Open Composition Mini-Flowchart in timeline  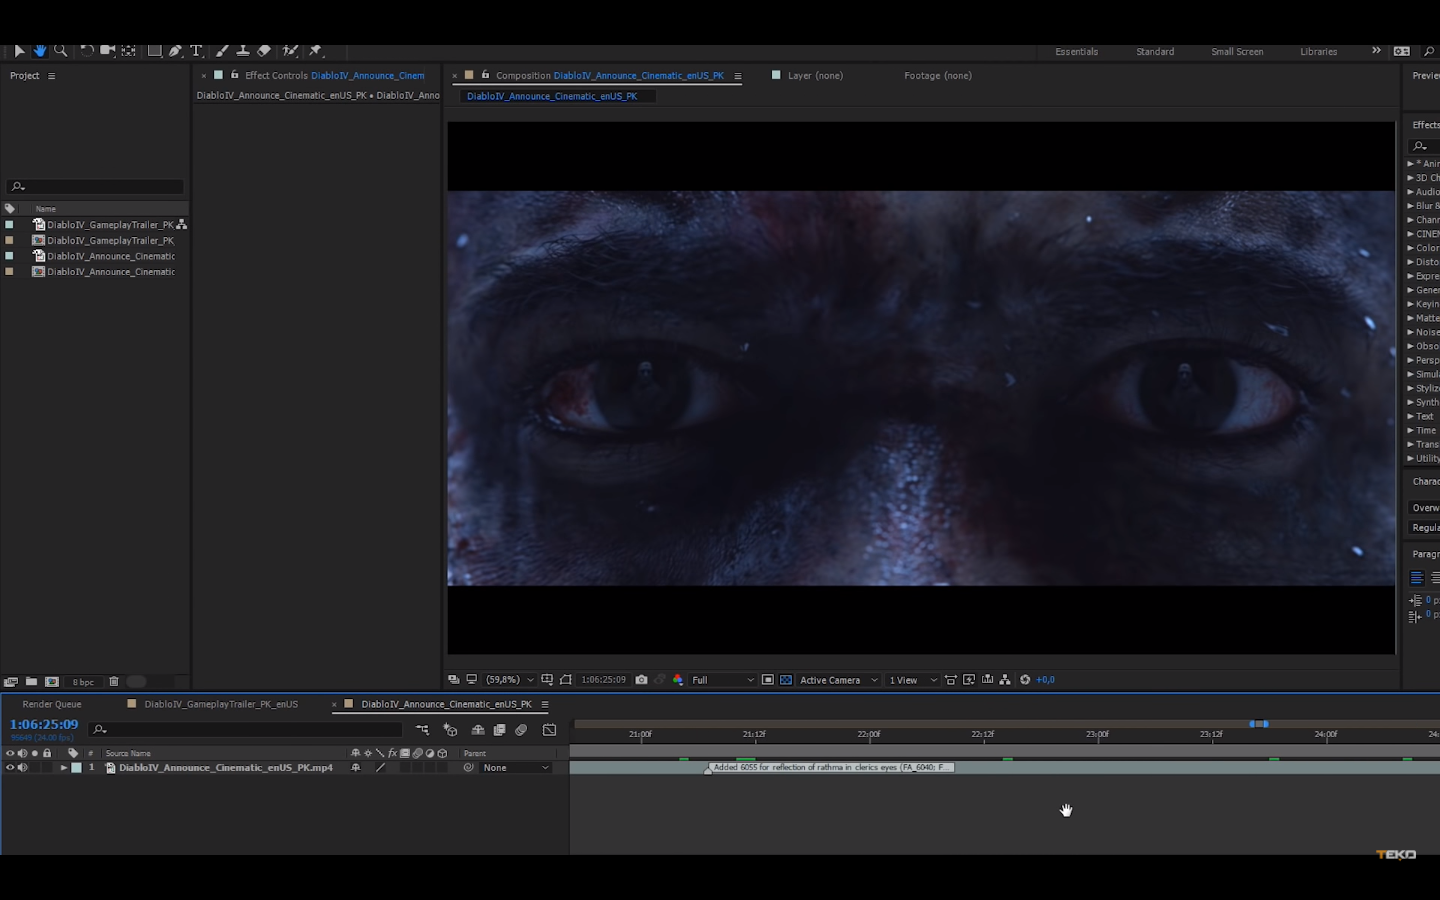tap(422, 730)
